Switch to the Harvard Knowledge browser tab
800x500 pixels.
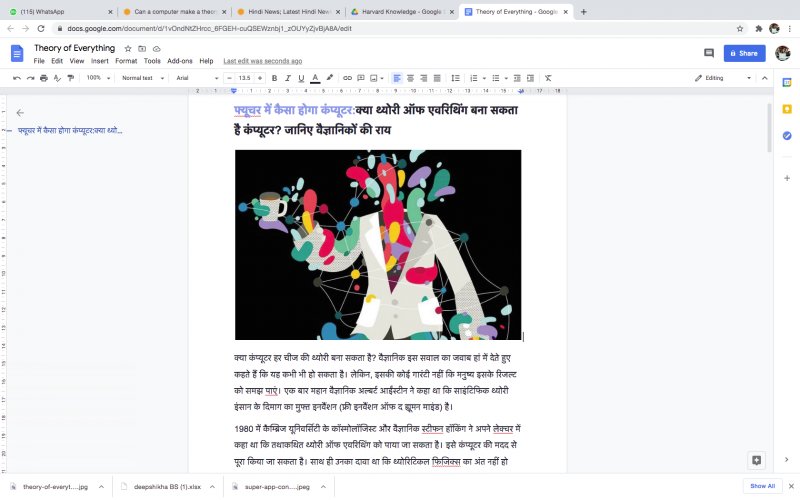click(402, 12)
